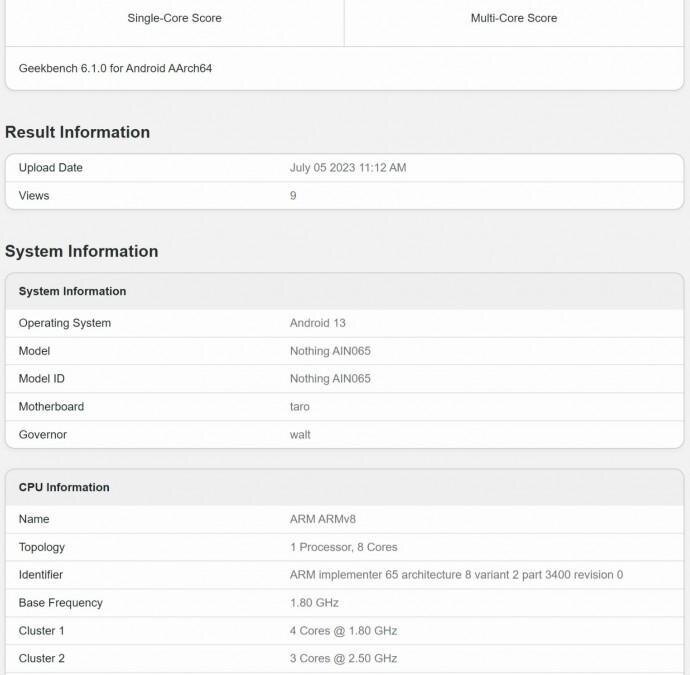Image resolution: width=690 pixels, height=675 pixels.
Task: Click the CPU Information table header
Action: 64,488
